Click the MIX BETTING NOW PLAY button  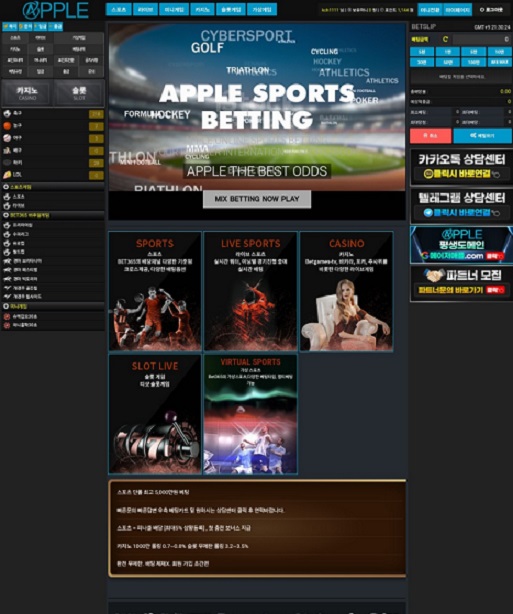click(257, 199)
